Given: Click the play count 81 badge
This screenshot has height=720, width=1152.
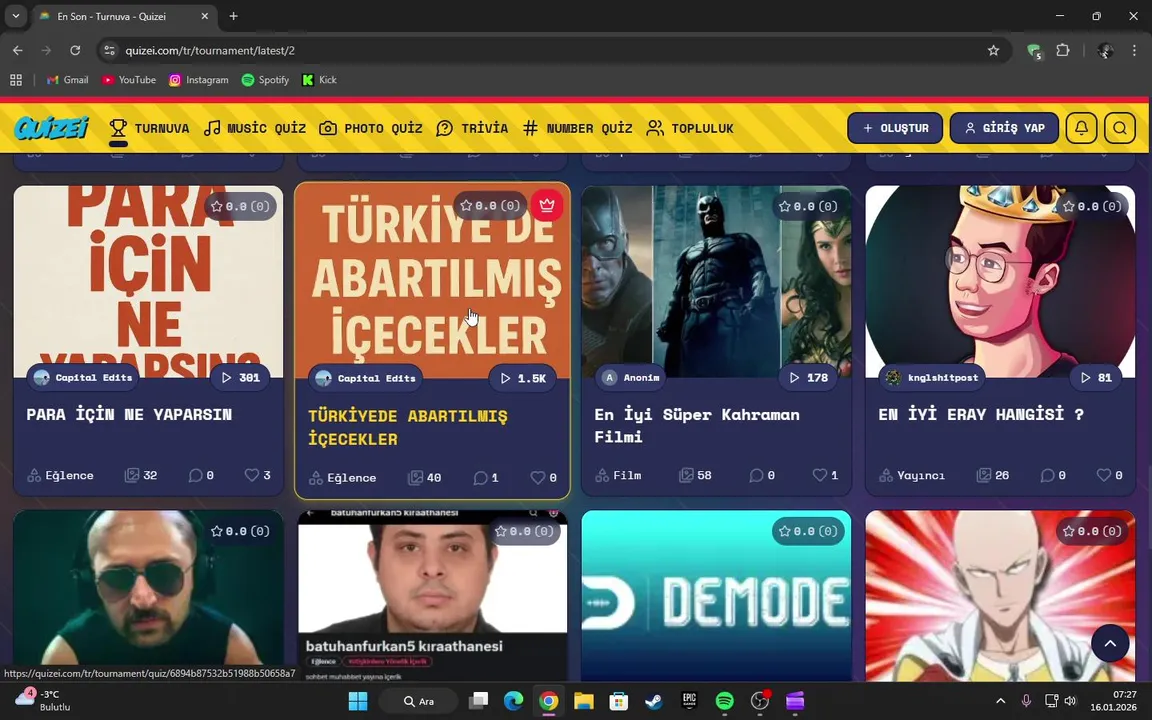Looking at the screenshot, I should tap(1095, 378).
